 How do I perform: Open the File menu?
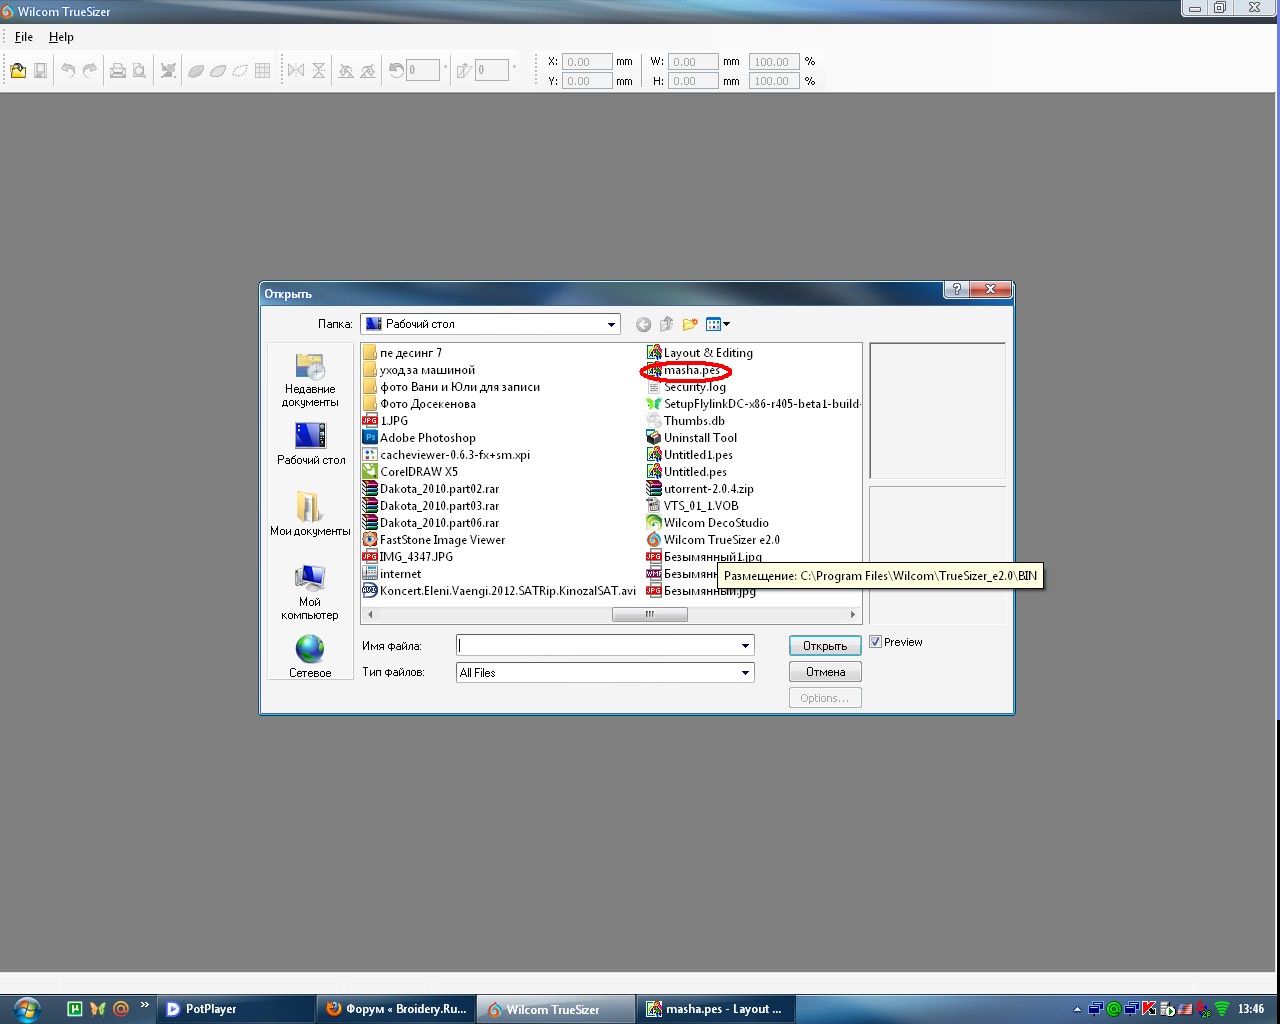point(24,37)
